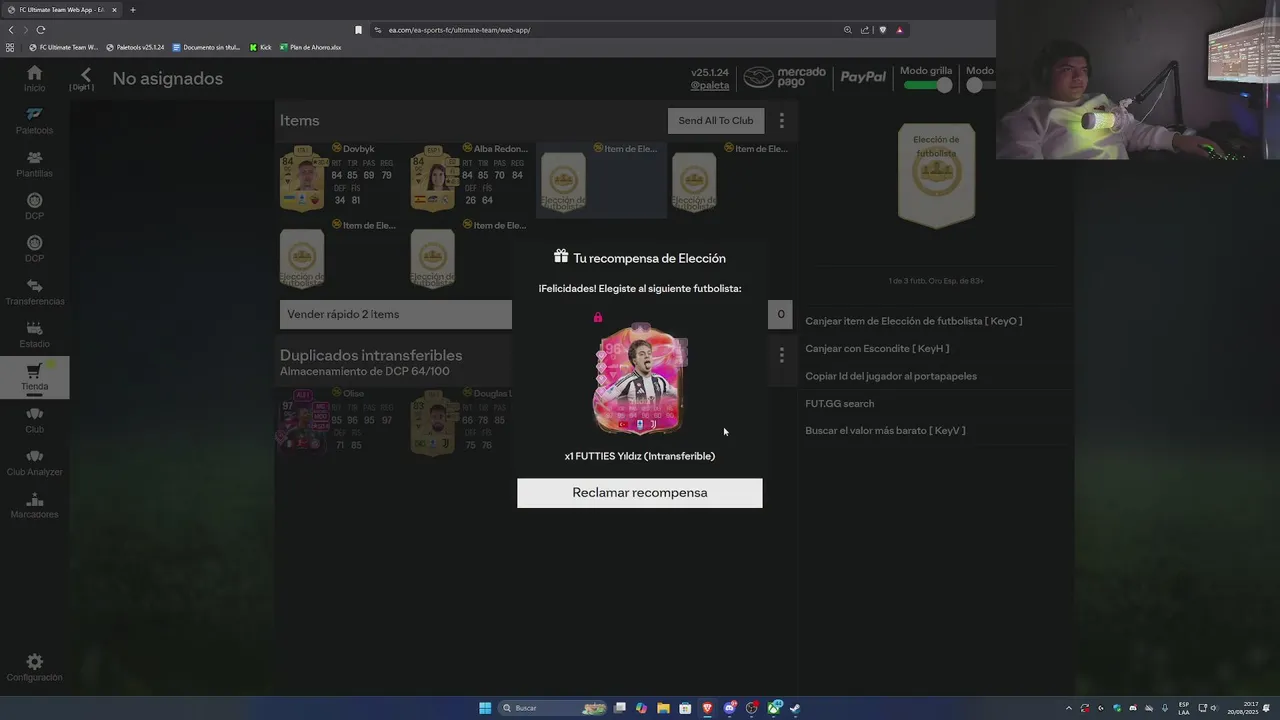Open Configuración settings gear
Image resolution: width=1280 pixels, height=720 pixels.
[34, 668]
